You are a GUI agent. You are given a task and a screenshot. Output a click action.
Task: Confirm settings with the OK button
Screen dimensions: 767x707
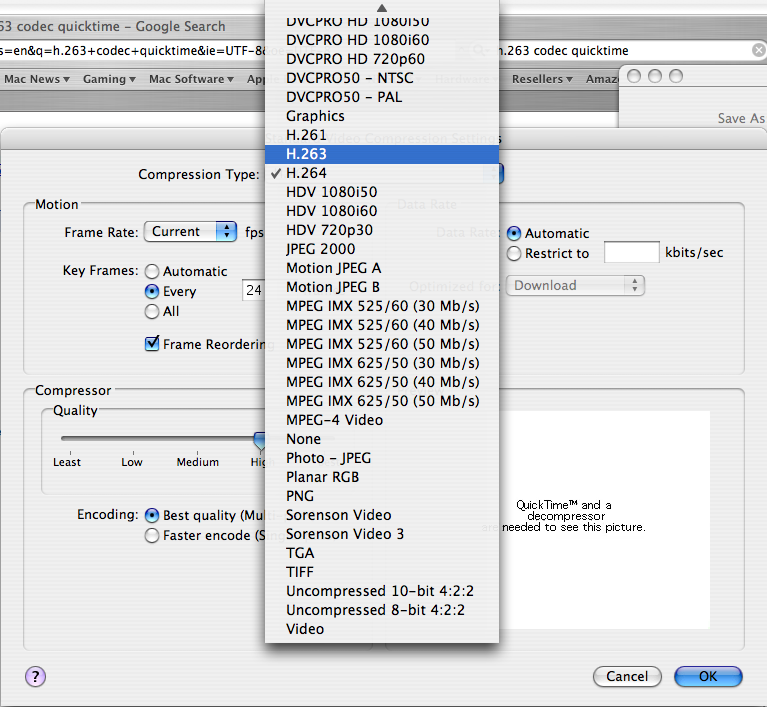[x=708, y=677]
